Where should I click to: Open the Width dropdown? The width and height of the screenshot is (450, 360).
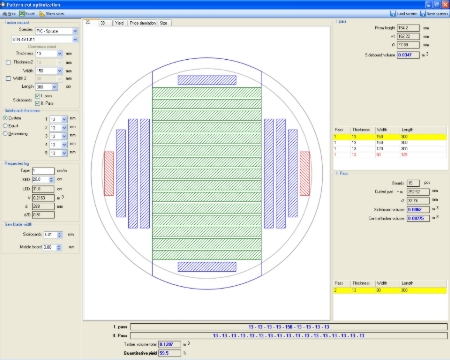point(60,71)
